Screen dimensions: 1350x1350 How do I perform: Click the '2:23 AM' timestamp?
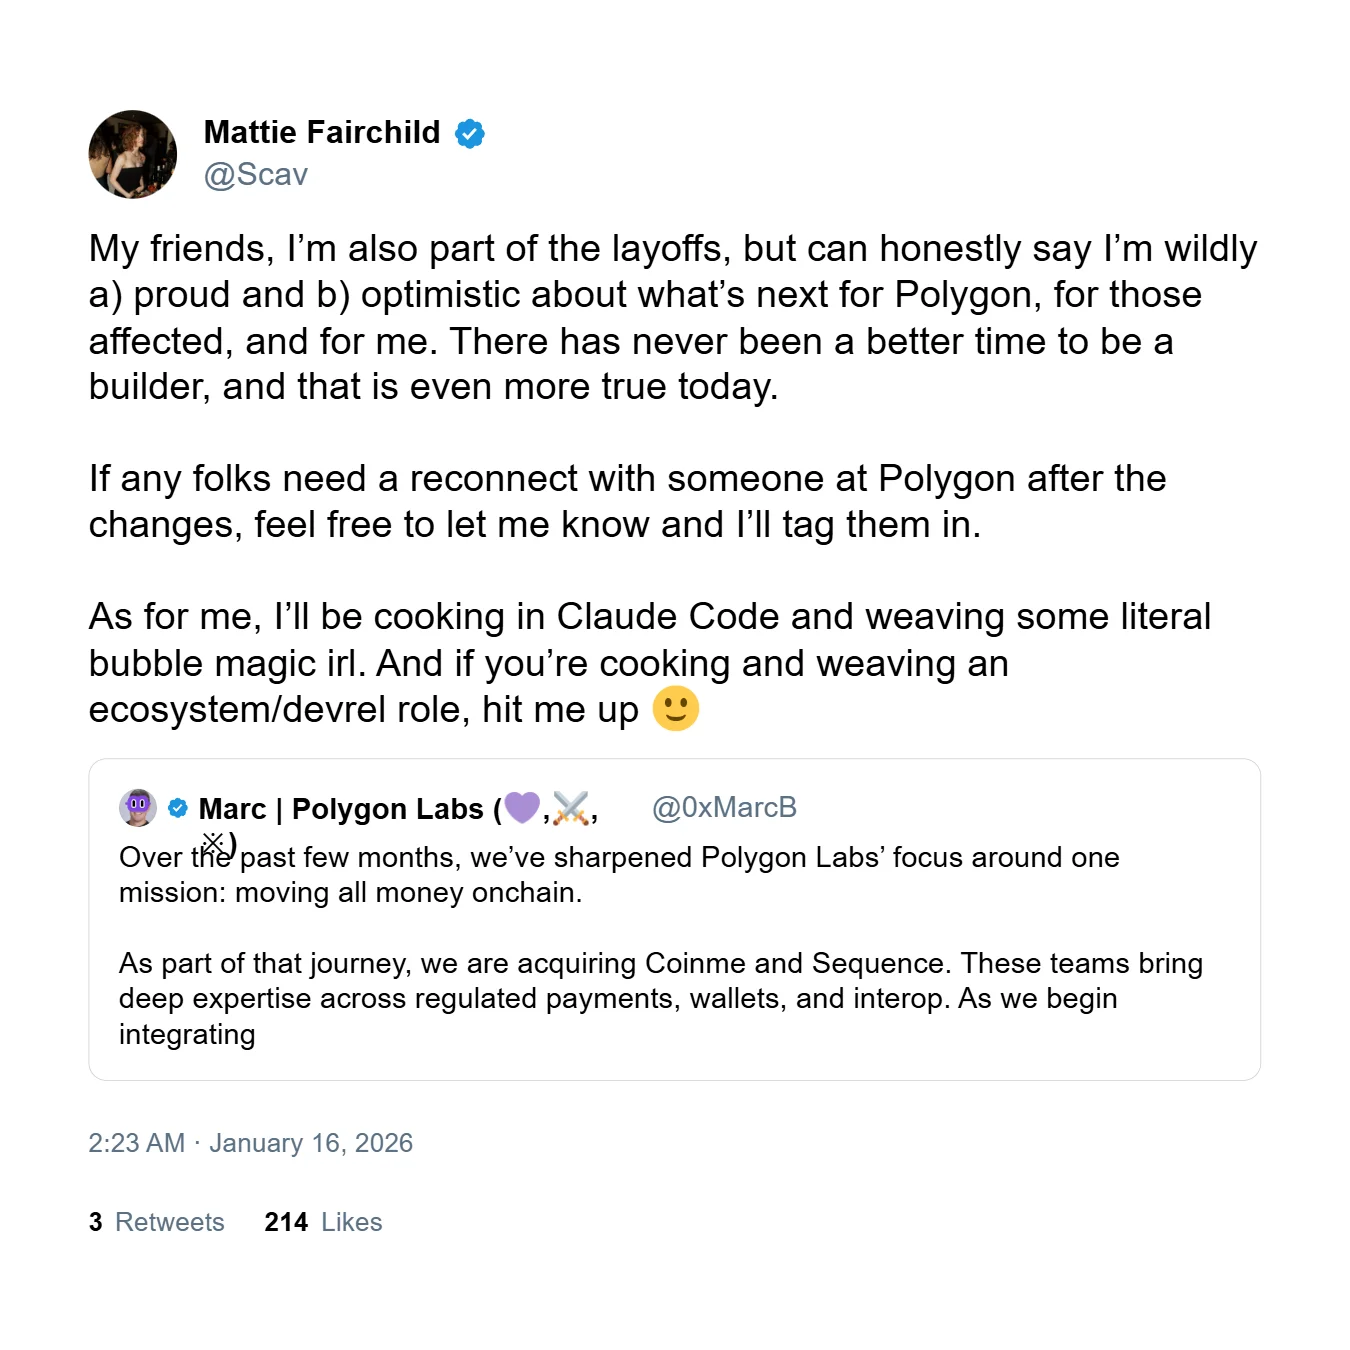point(137,1143)
